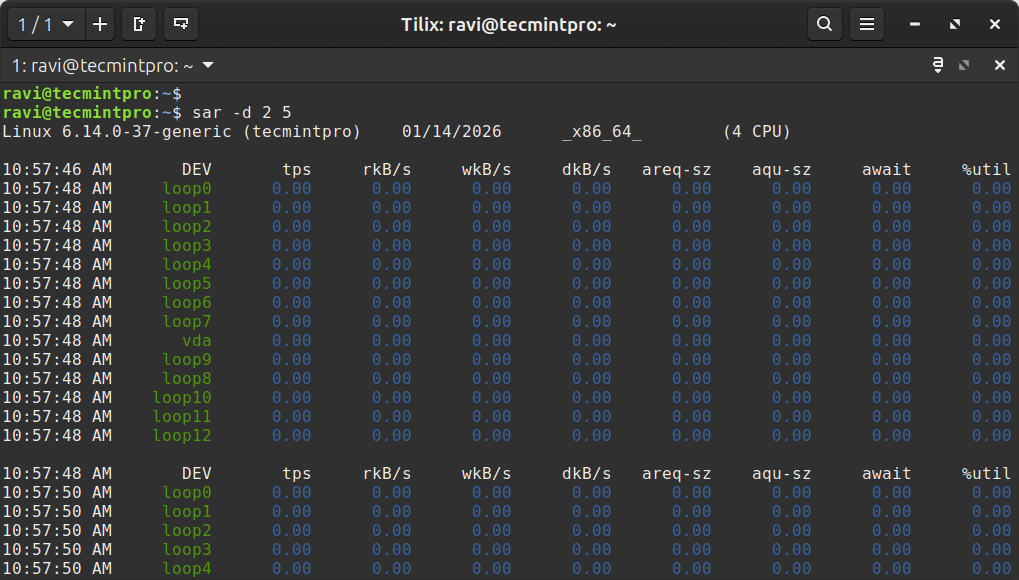Open the Tilix hamburger menu
The image size is (1019, 580).
pos(867,24)
